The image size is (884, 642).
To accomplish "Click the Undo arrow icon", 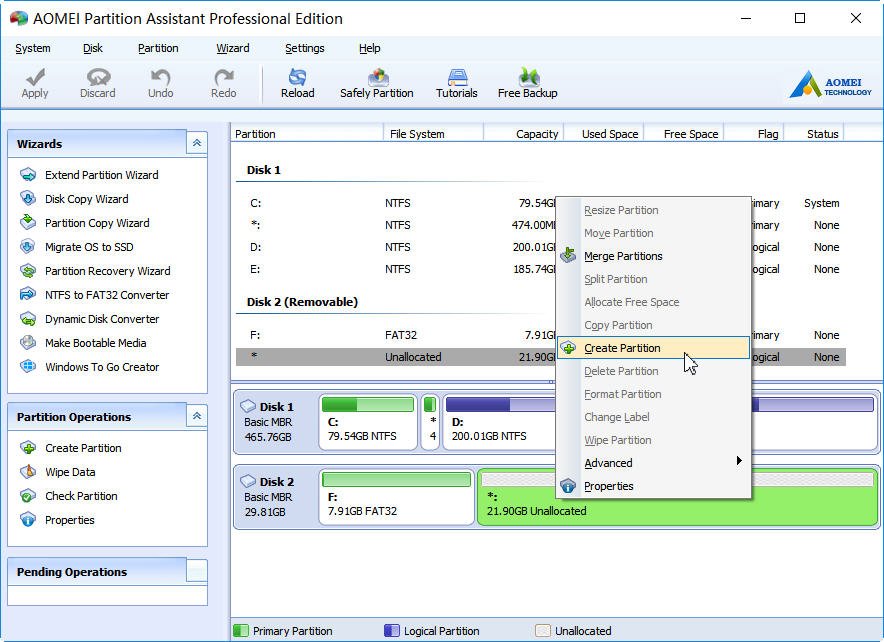I will [161, 77].
